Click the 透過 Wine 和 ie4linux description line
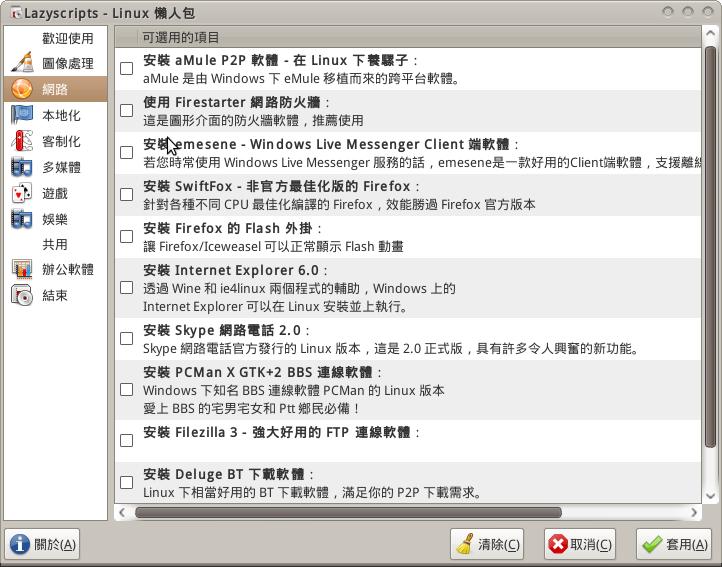 coord(299,289)
